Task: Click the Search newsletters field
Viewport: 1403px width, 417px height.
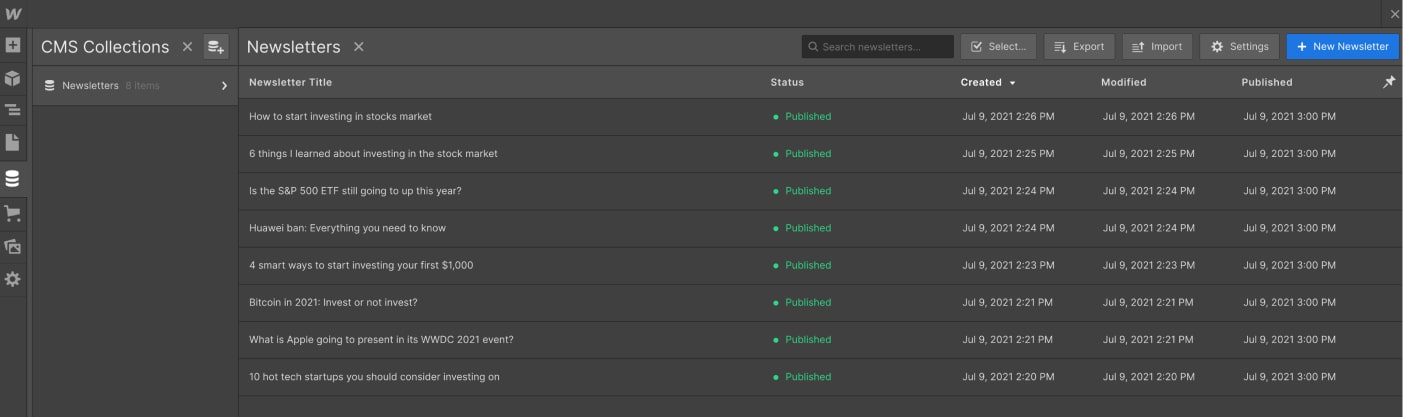Action: [877, 47]
